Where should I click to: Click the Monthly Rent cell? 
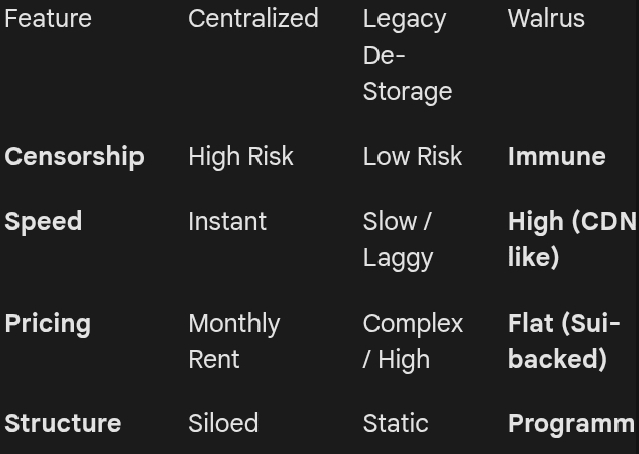tap(234, 341)
